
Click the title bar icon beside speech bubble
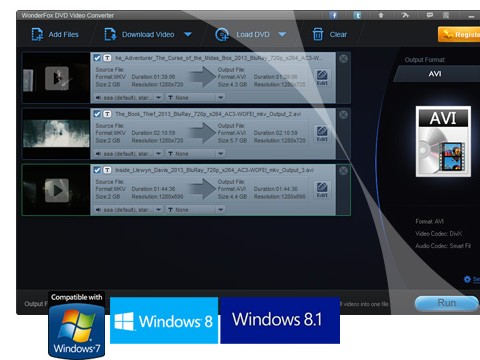[x=446, y=15]
